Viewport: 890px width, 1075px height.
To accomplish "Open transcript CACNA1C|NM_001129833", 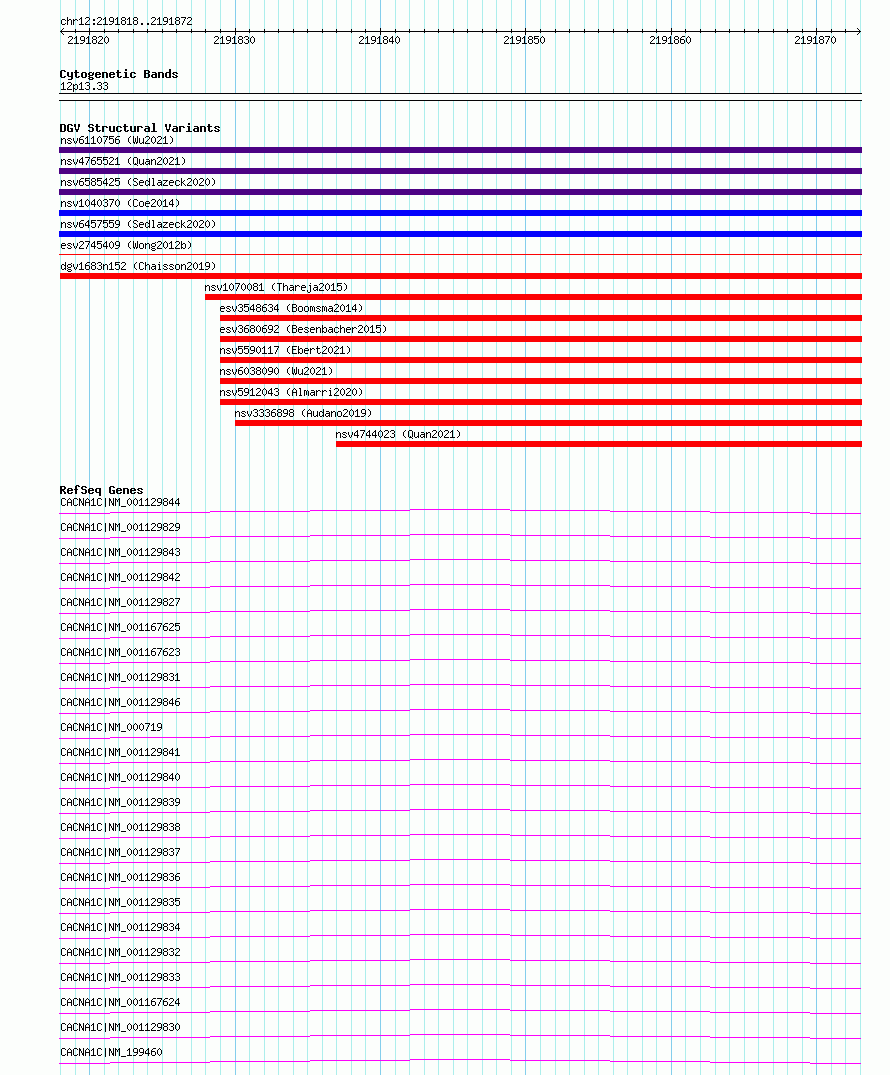I will 120,978.
